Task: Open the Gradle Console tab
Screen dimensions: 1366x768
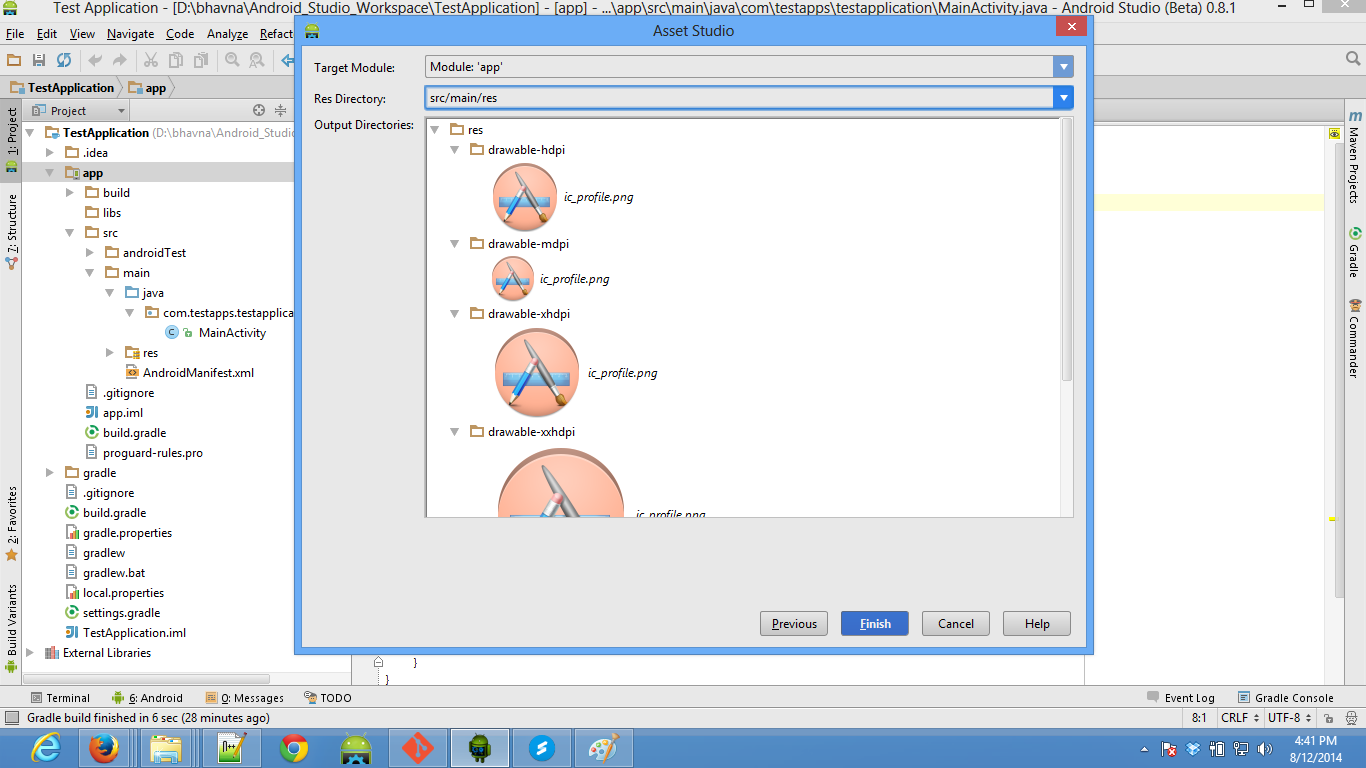Action: (x=1286, y=698)
